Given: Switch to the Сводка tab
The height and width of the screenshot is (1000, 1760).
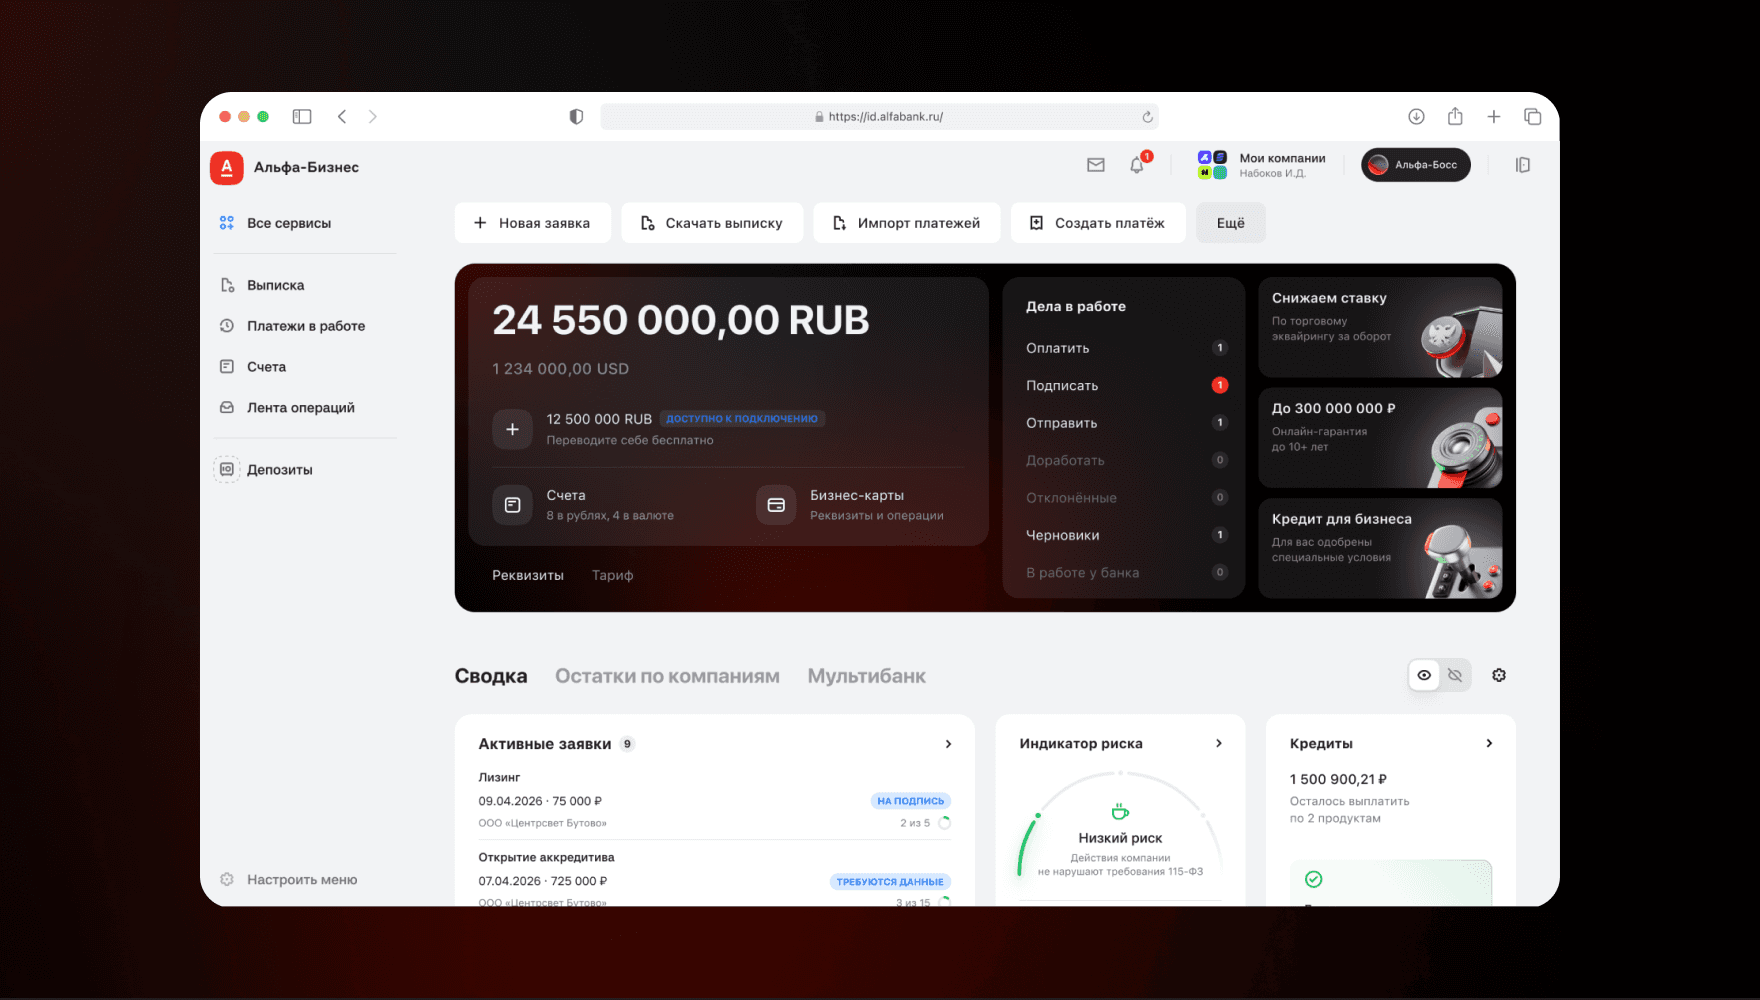Looking at the screenshot, I should (x=491, y=676).
